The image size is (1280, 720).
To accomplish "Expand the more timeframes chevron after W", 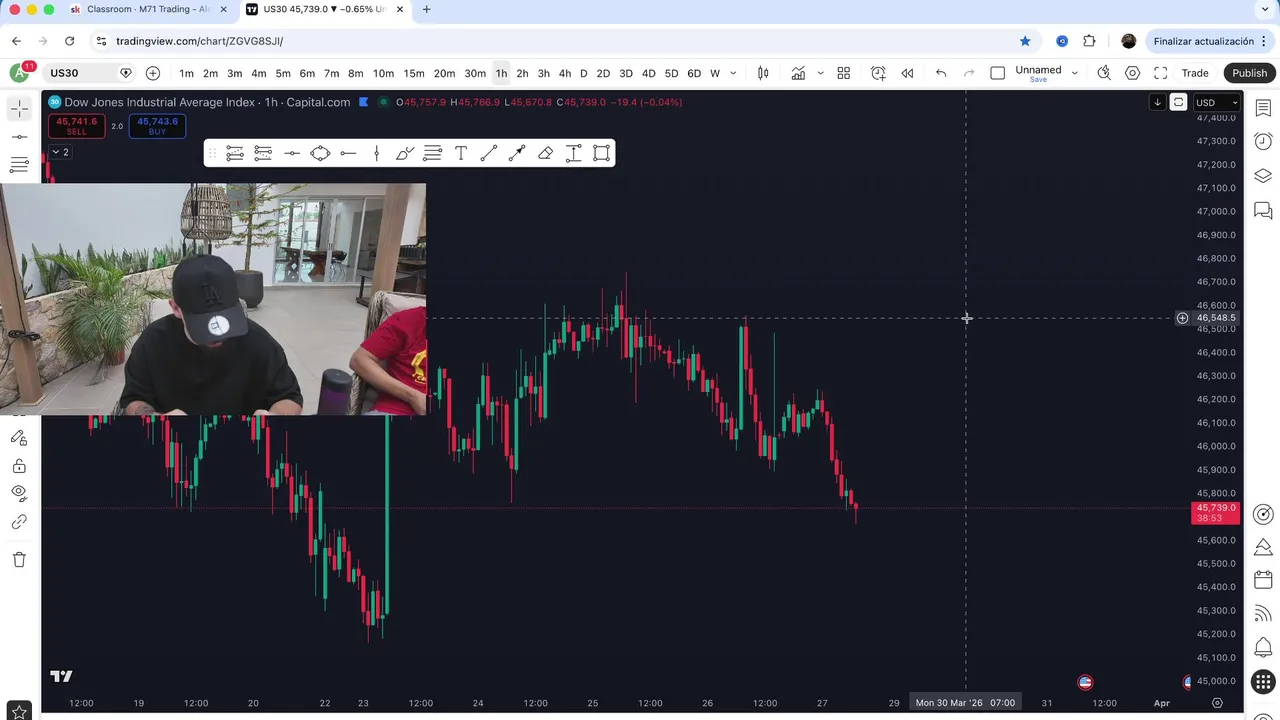I will [733, 73].
